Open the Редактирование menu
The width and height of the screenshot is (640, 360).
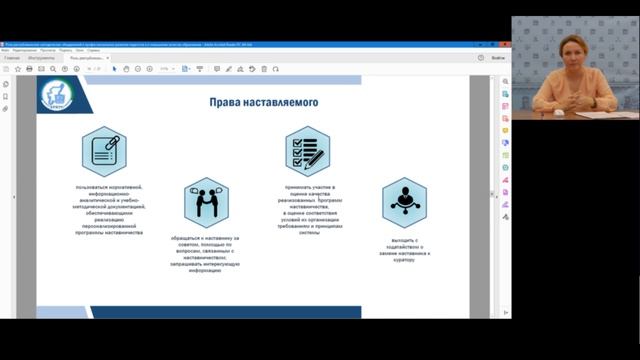tap(24, 50)
